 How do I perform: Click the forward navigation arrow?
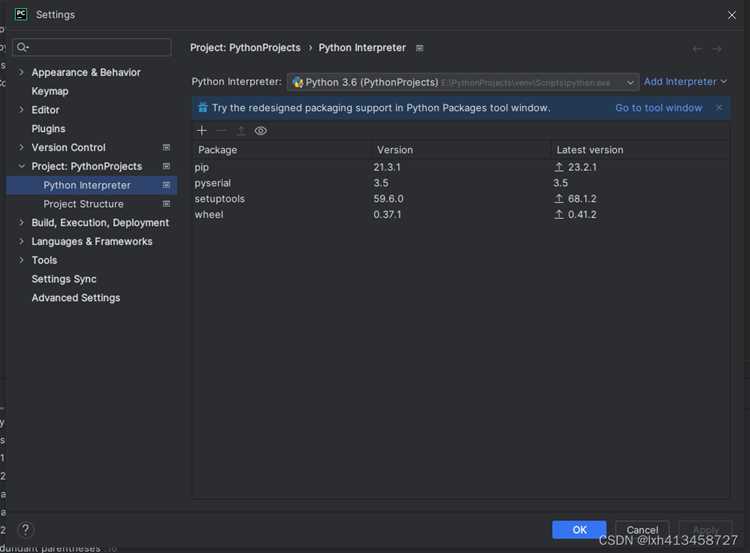(x=717, y=49)
